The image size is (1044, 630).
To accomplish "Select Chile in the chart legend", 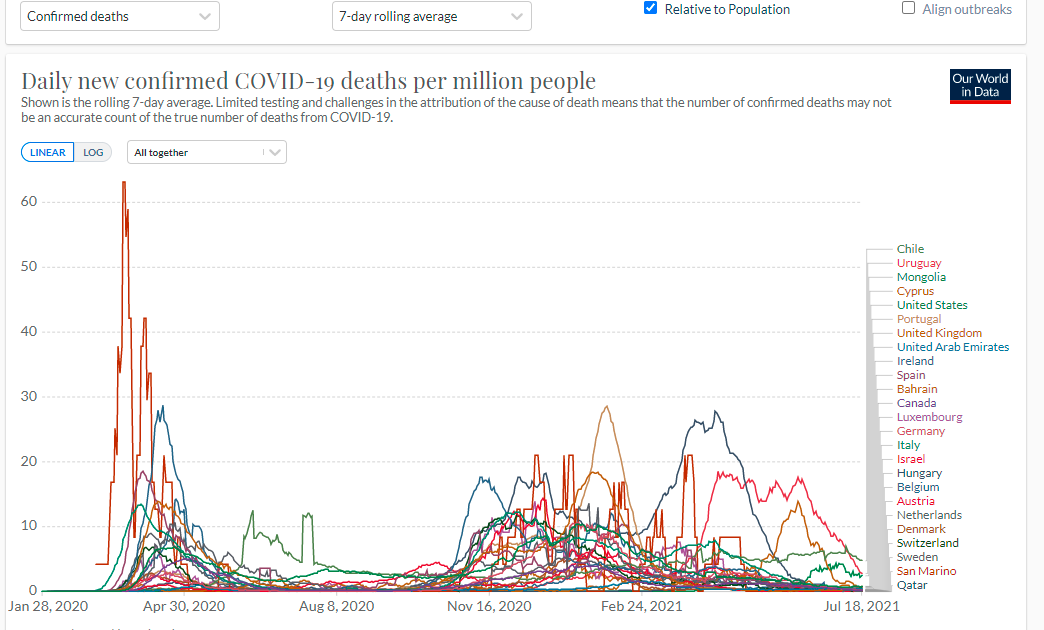I will tap(910, 249).
